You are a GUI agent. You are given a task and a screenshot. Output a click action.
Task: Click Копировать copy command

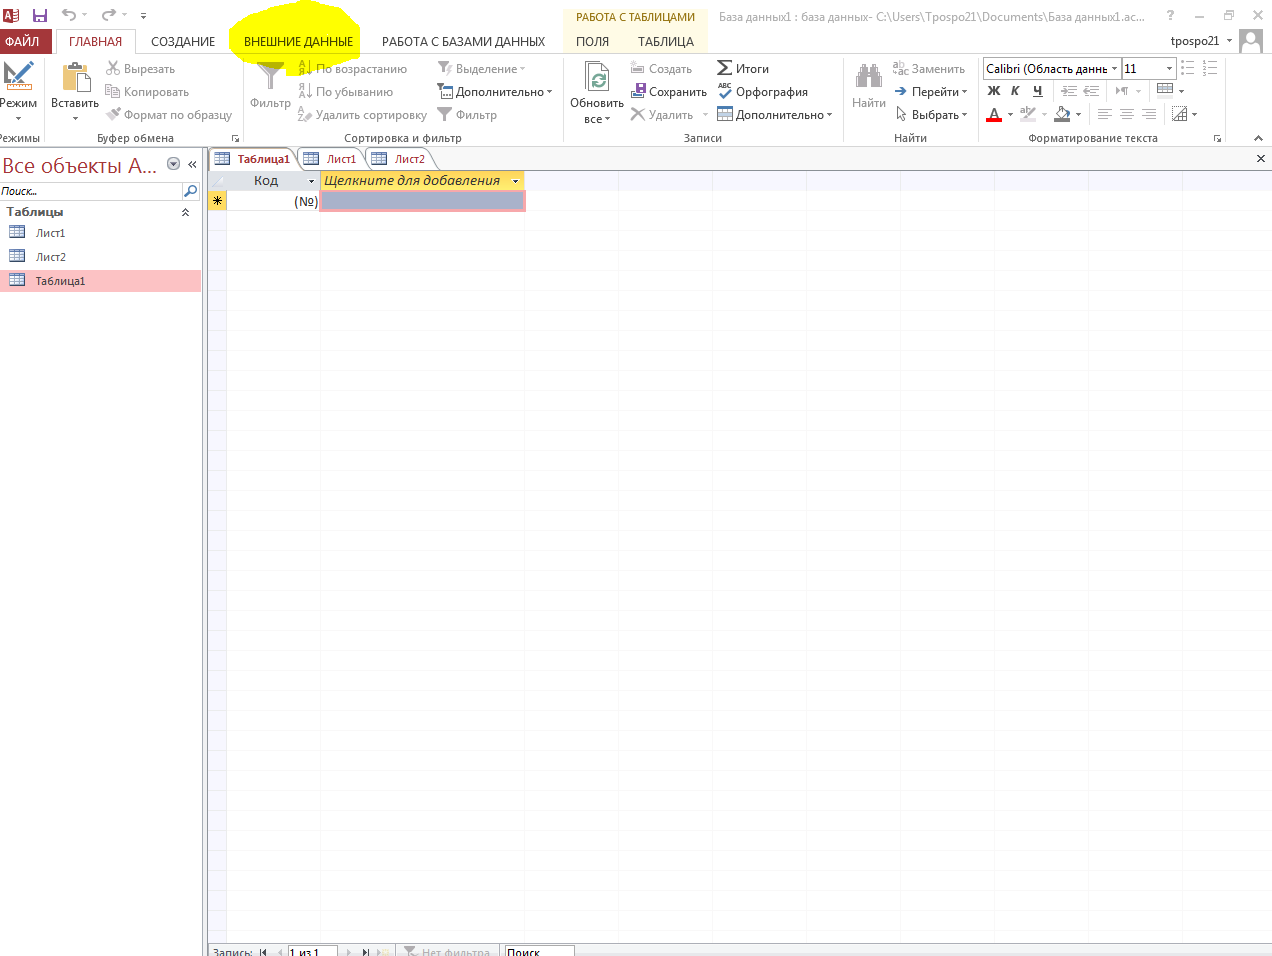click(147, 92)
